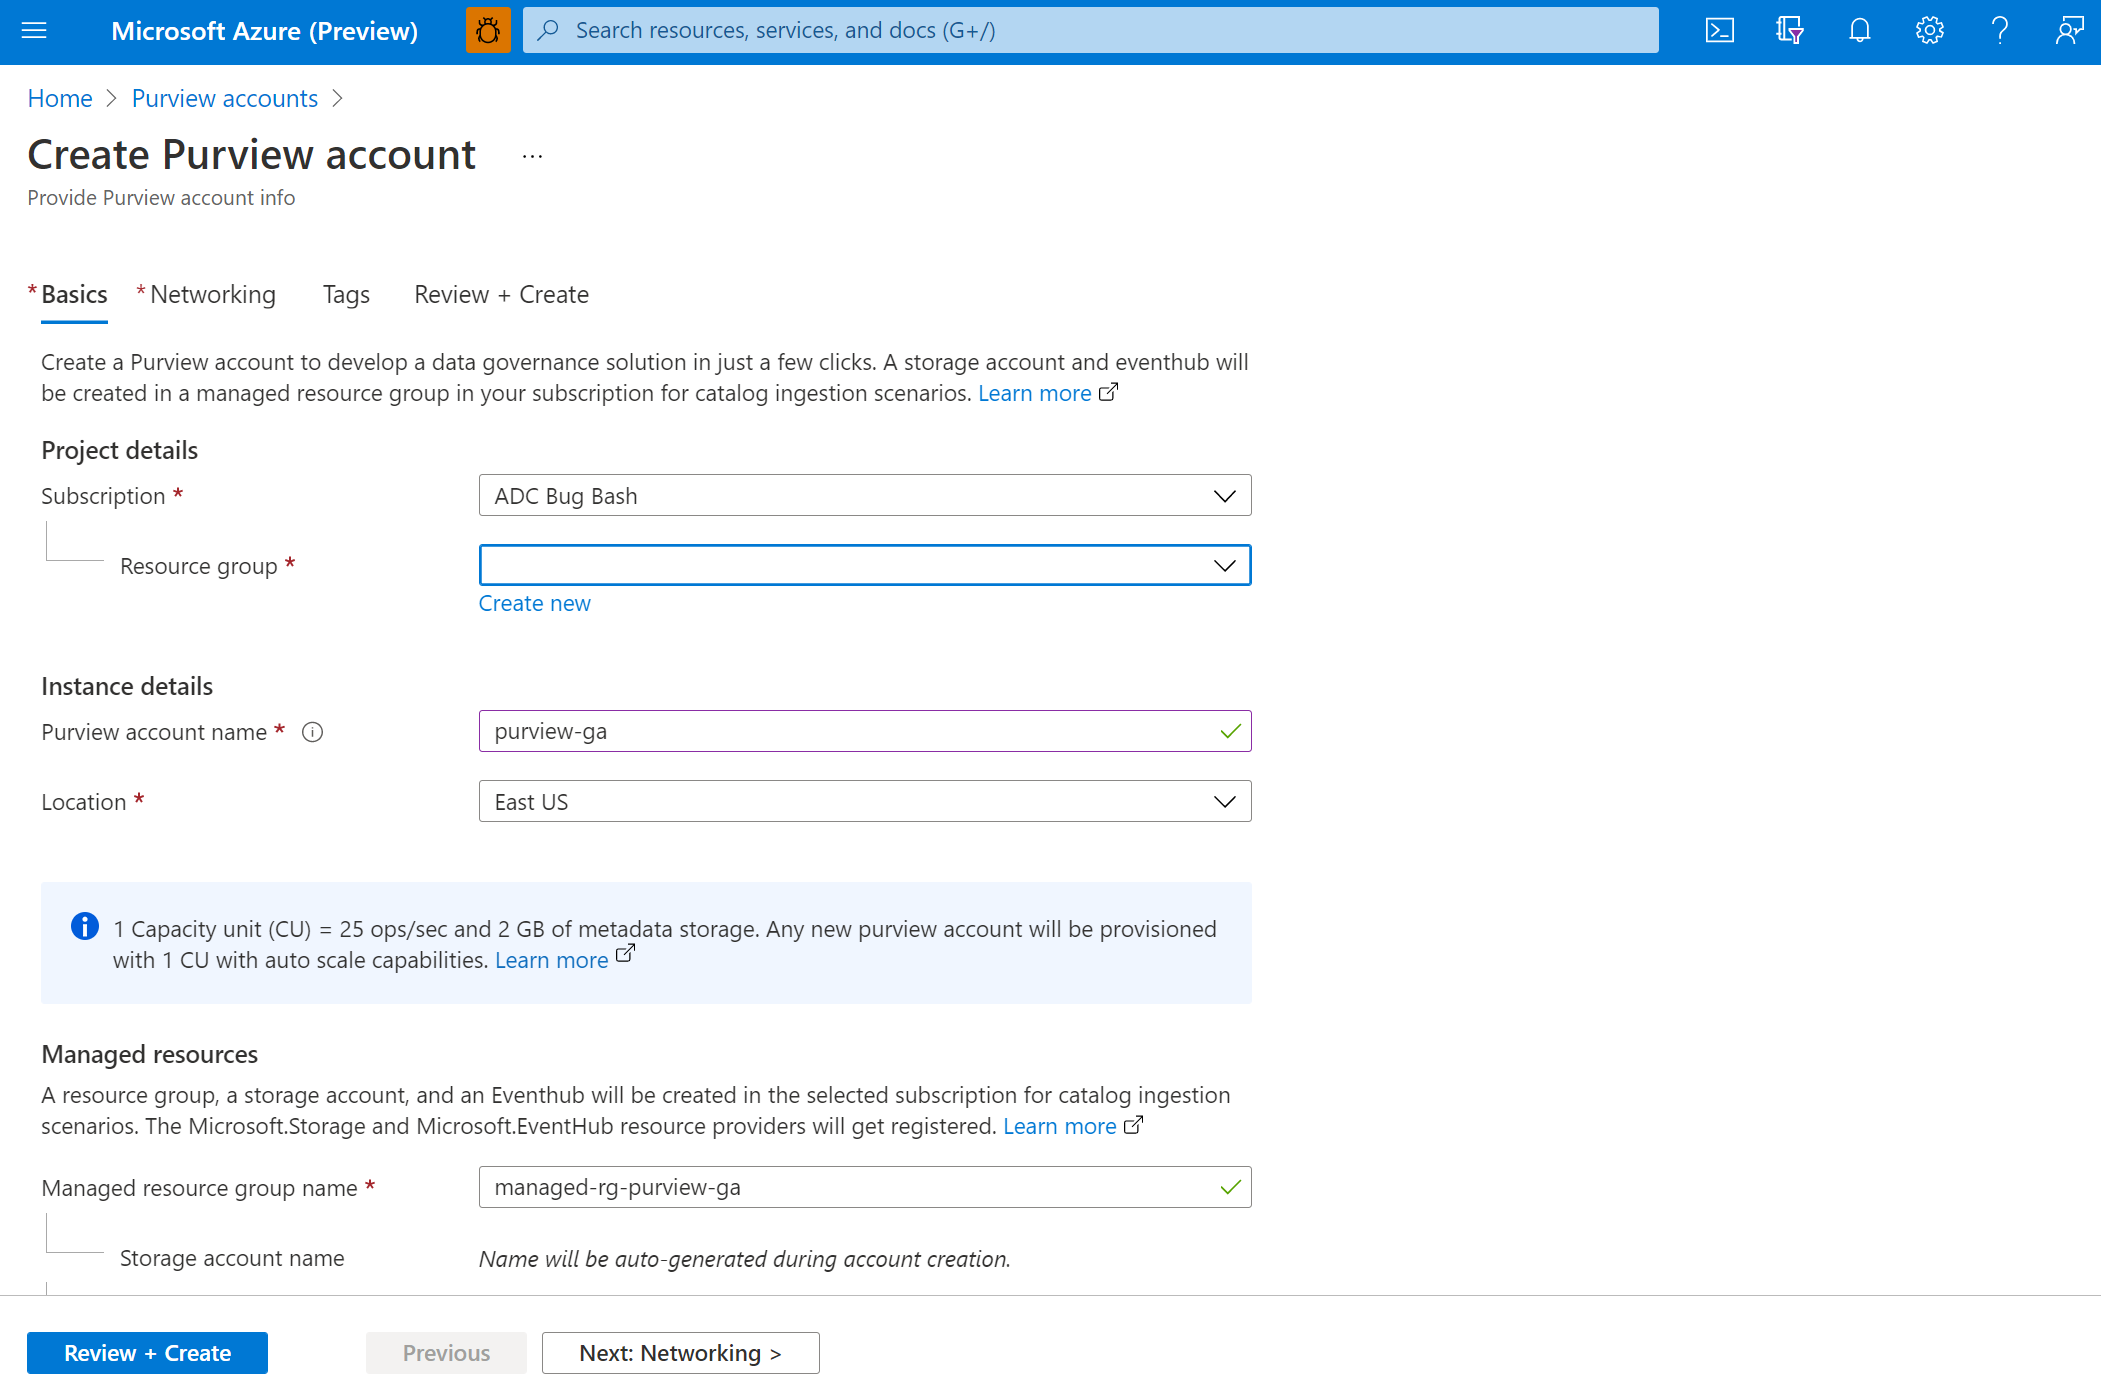Image resolution: width=2101 pixels, height=1393 pixels.
Task: Open Directory and subscription filter icon
Action: [1789, 30]
